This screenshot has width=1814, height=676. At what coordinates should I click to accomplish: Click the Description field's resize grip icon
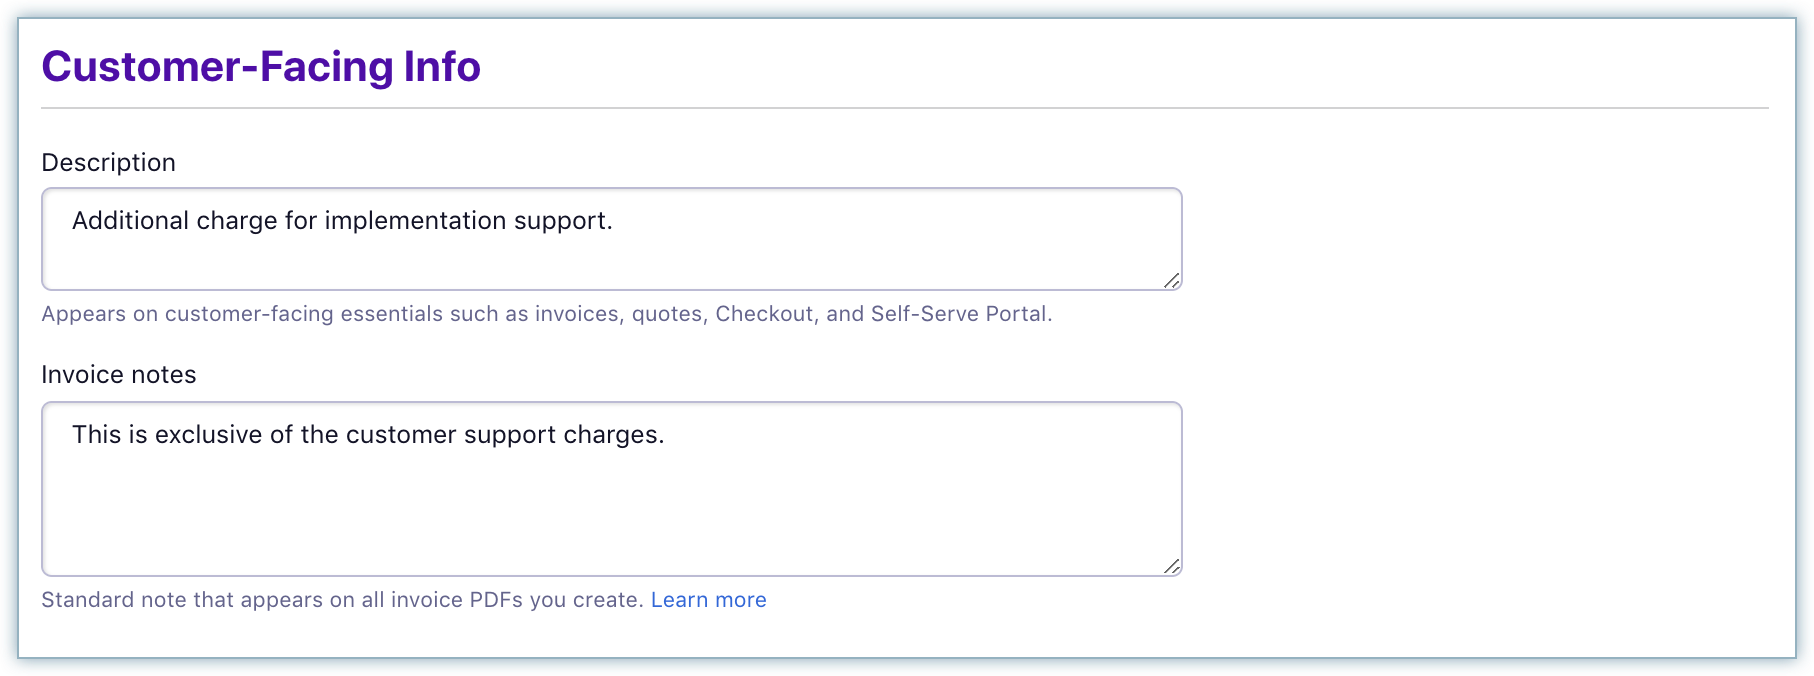tap(1171, 280)
